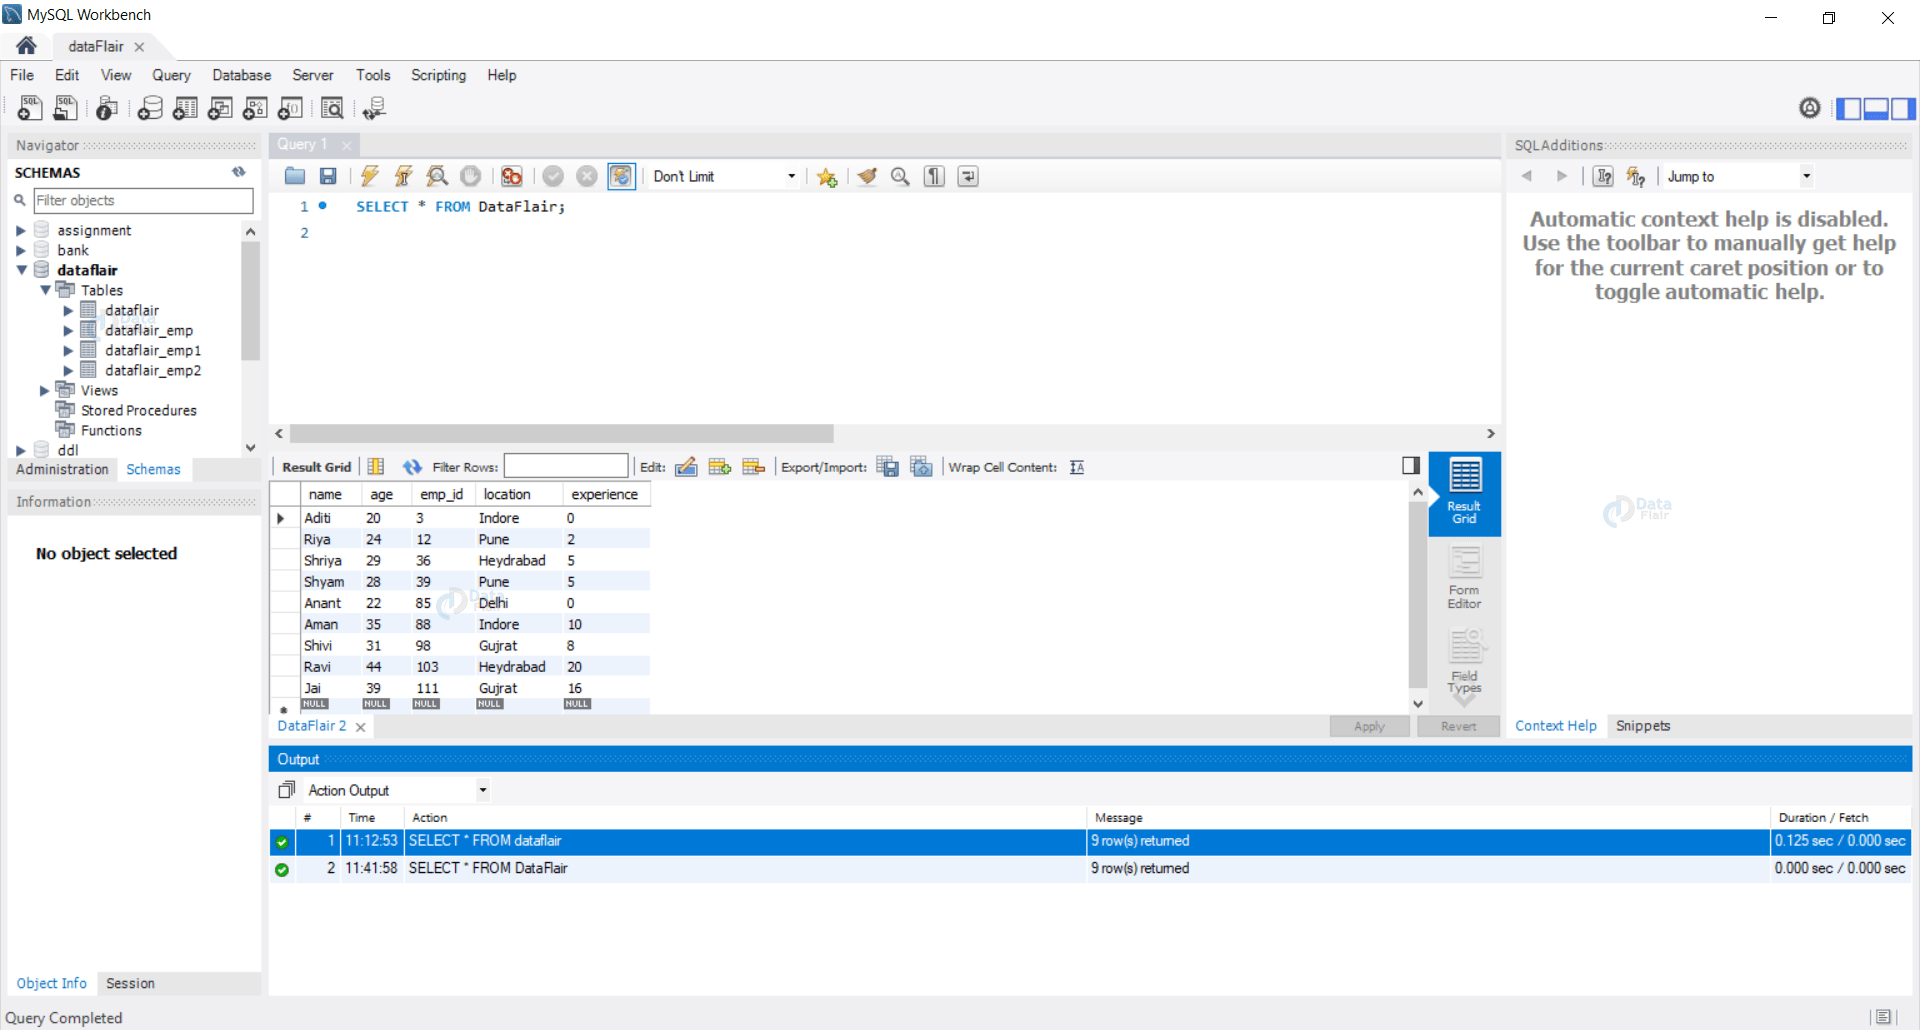This screenshot has height=1030, width=1920.
Task: Toggle the bottom output panel visibility
Action: (1876, 108)
